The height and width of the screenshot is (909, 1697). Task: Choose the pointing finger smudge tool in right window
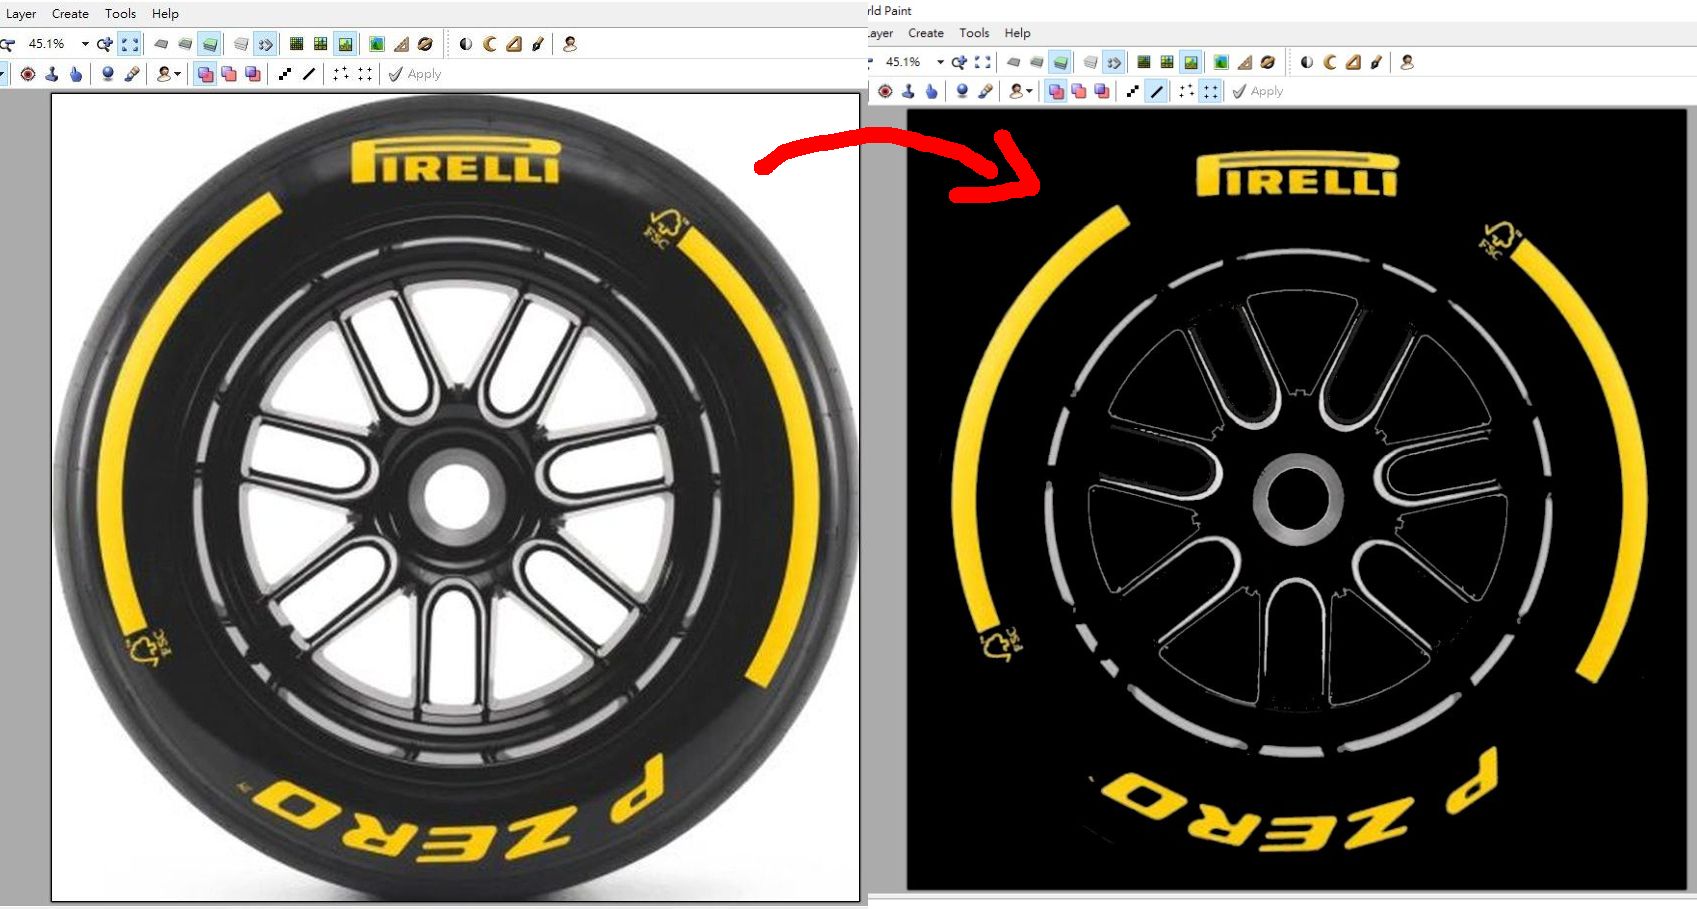click(931, 91)
